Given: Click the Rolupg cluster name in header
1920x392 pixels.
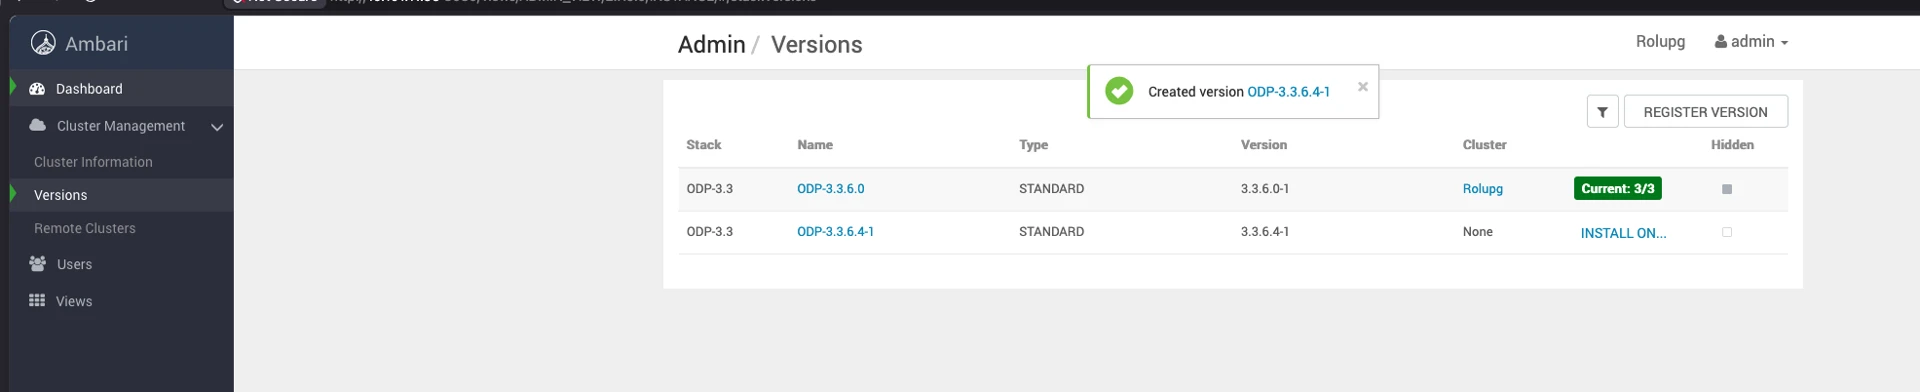Looking at the screenshot, I should click(1660, 41).
